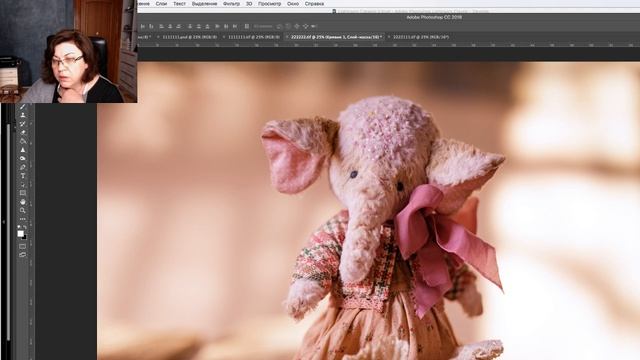
Task: Select the Pen tool
Action: pos(23,167)
